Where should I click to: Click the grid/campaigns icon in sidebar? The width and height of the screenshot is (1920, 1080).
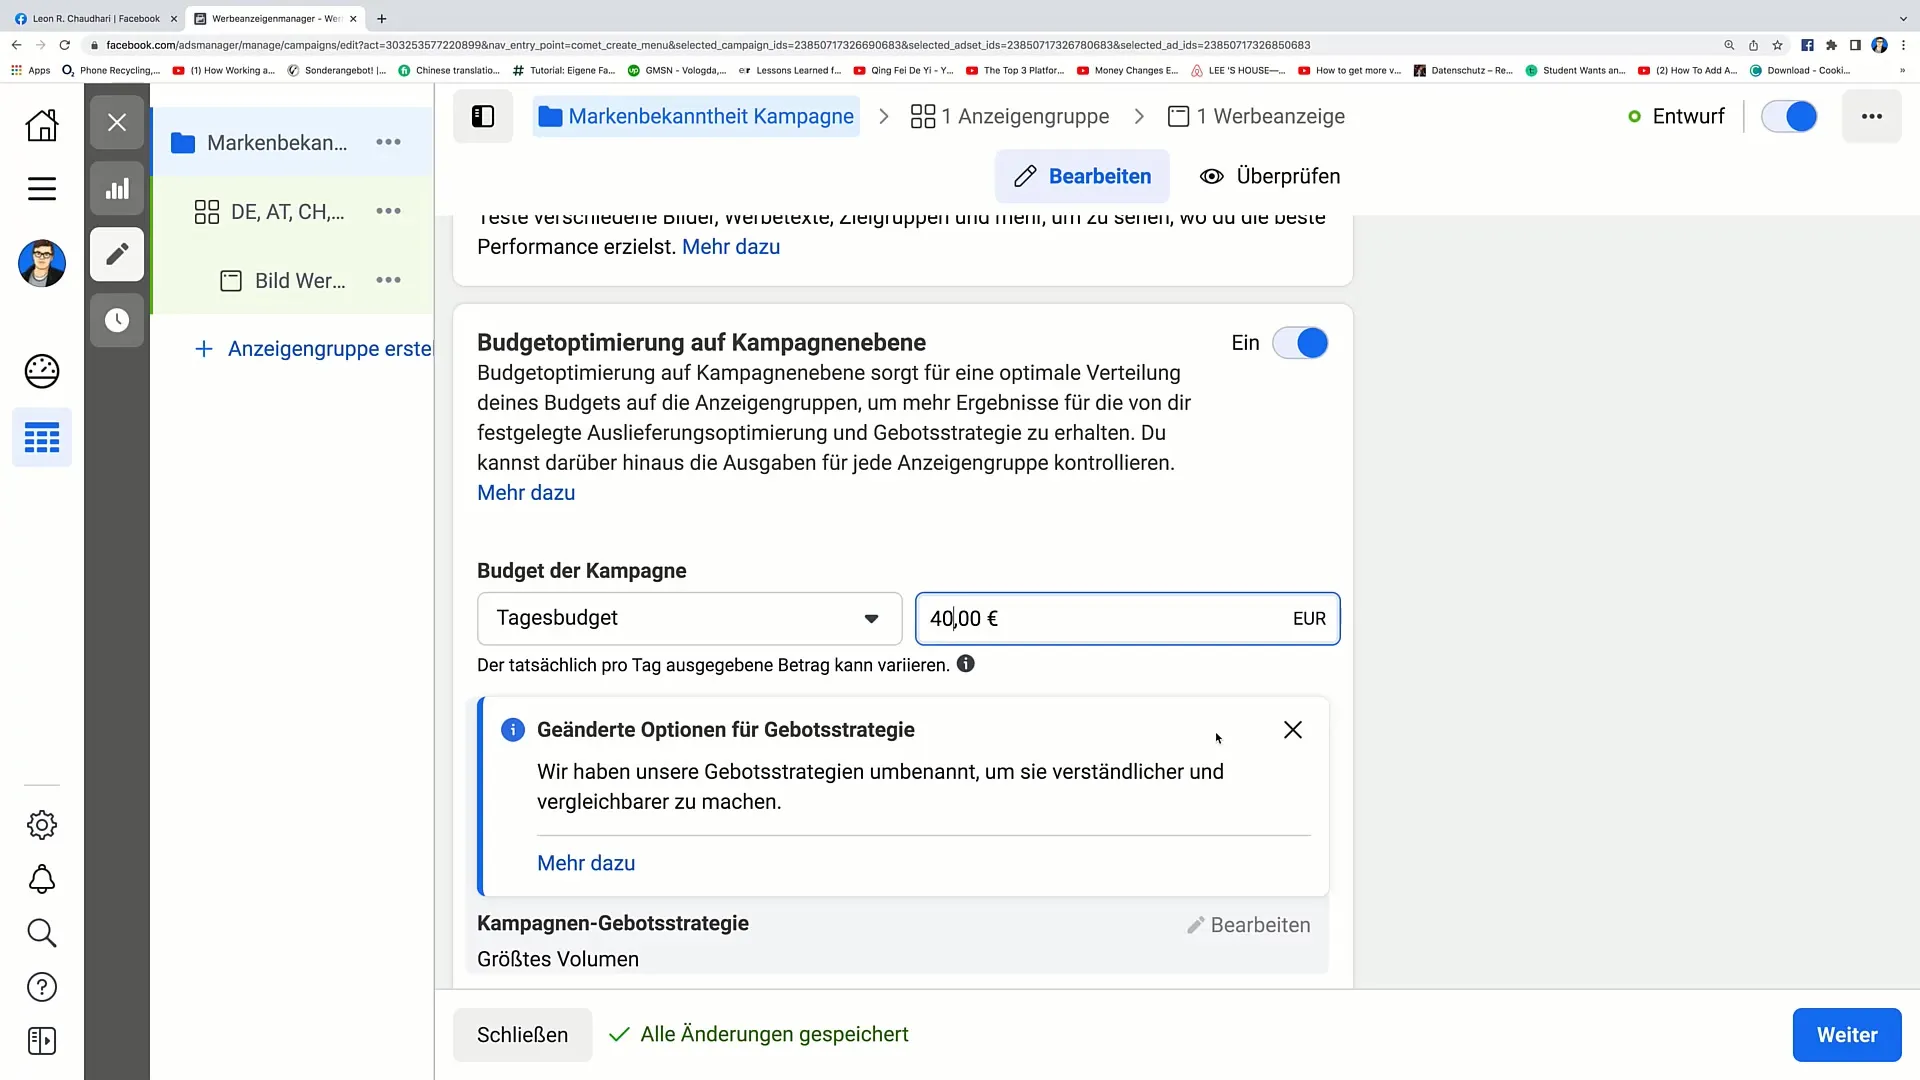point(42,438)
